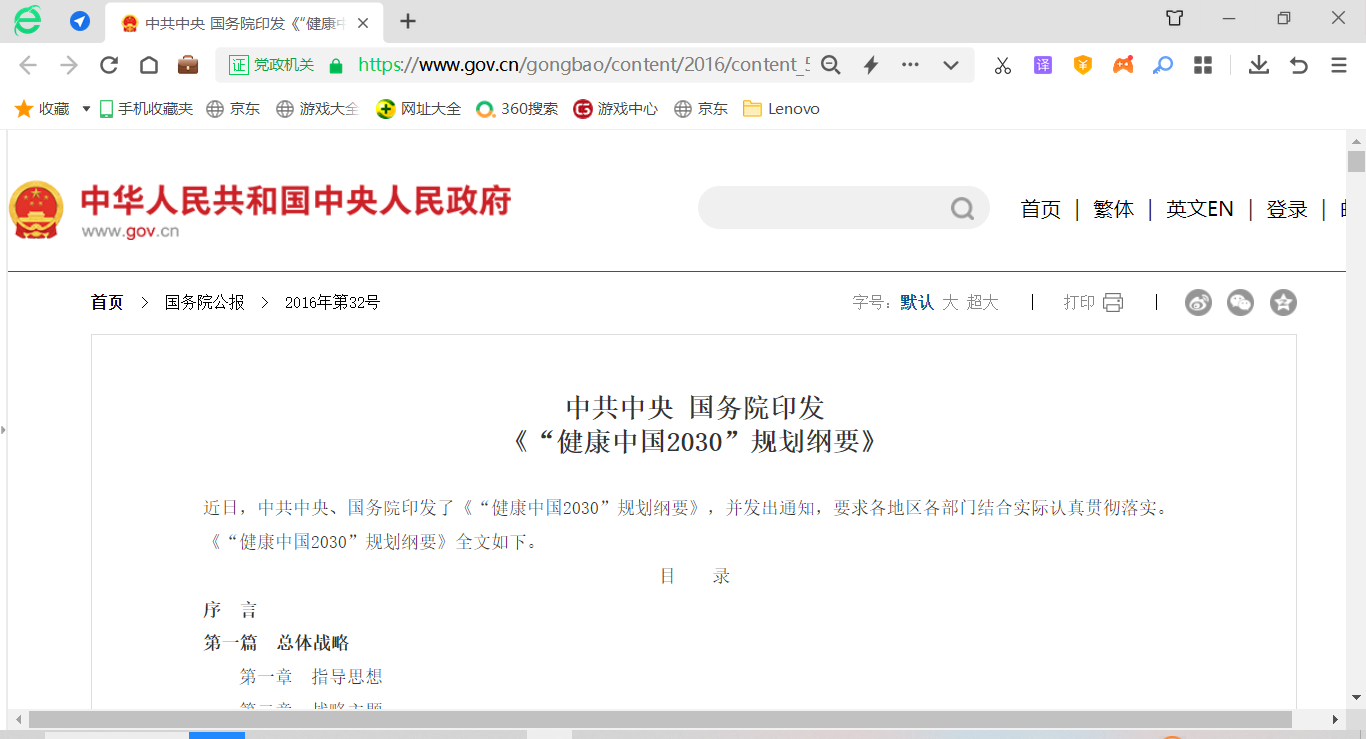Viewport: 1366px width, 739px height.
Task: Click the lightning speed mode icon
Action: coord(871,65)
